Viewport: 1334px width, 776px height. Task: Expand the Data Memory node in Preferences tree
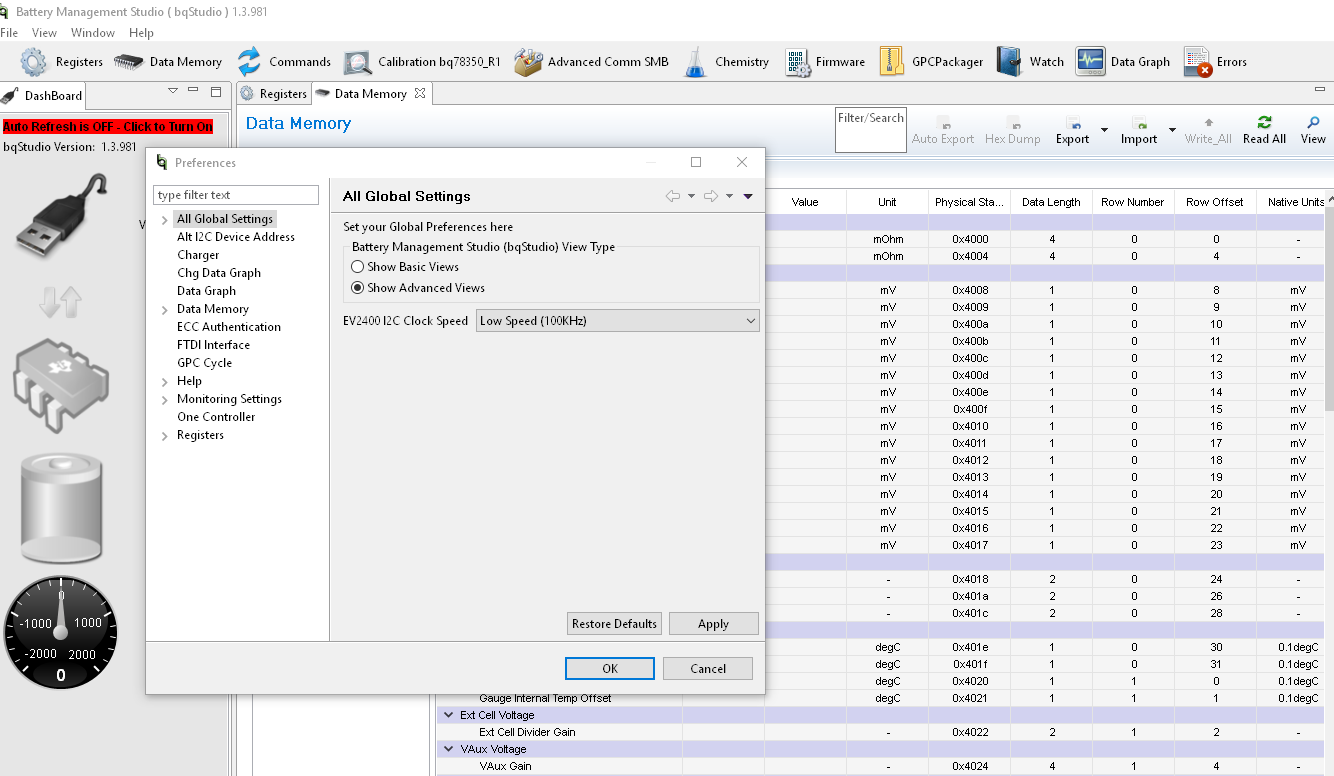[x=165, y=309]
